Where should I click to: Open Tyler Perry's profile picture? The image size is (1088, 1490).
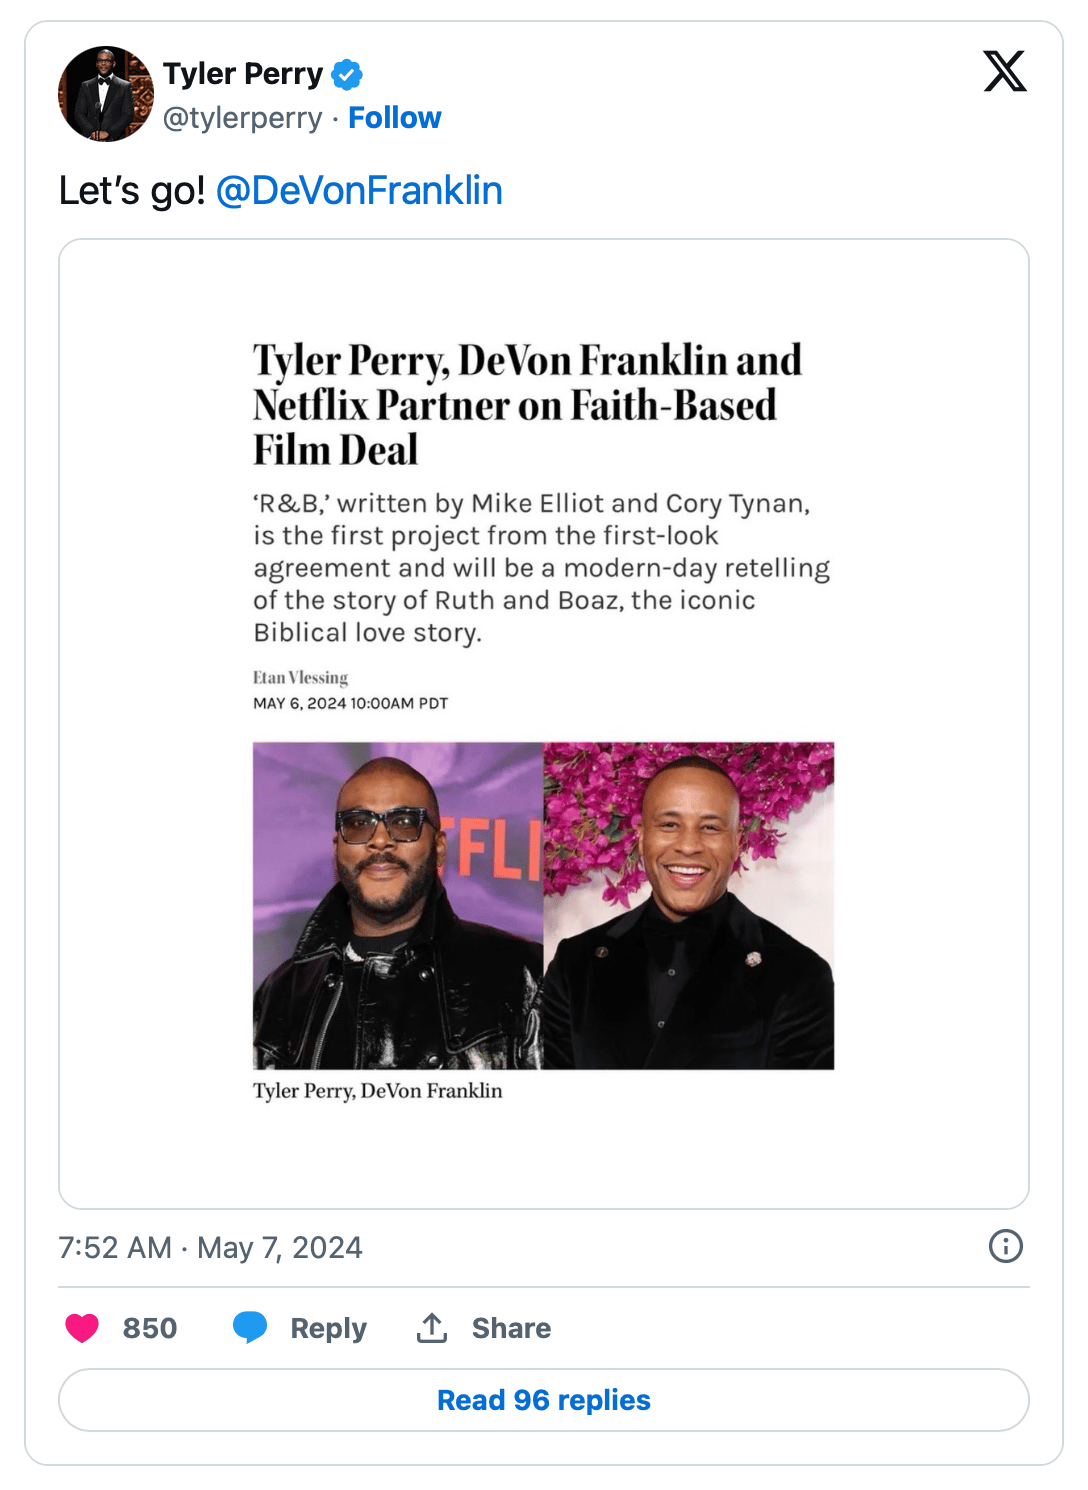[106, 94]
